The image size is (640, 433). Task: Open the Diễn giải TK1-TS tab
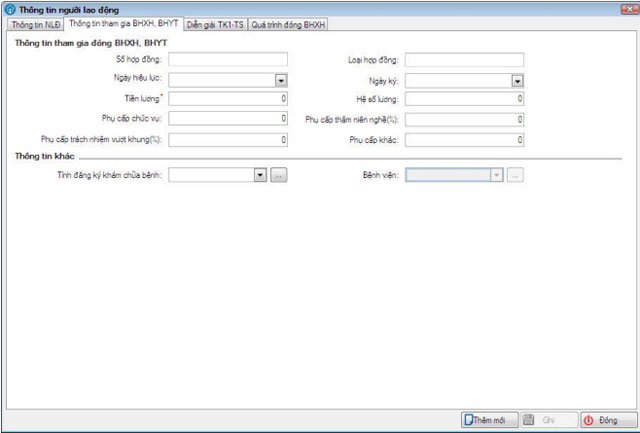[215, 25]
